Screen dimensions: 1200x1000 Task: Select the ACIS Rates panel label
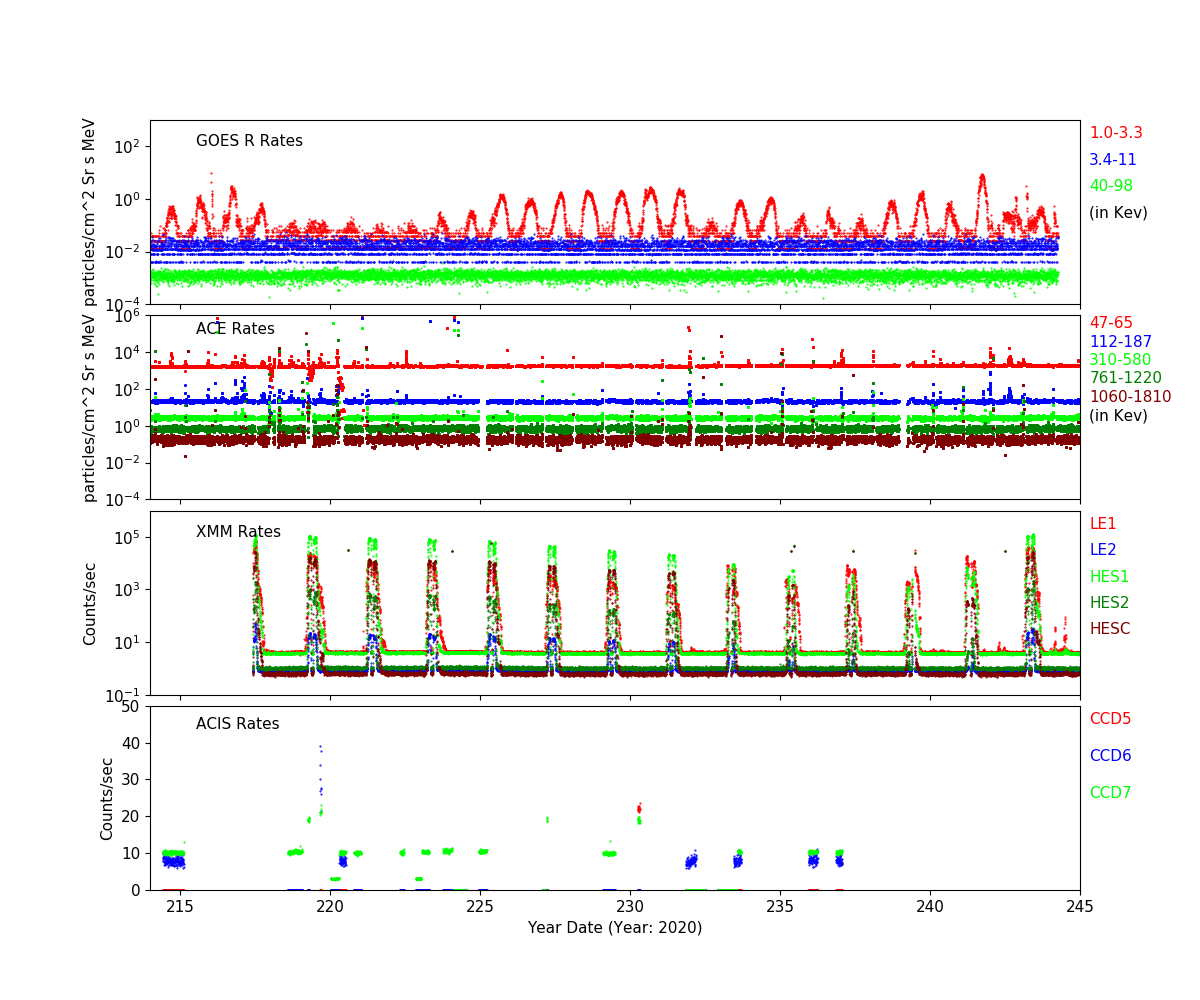tap(237, 724)
